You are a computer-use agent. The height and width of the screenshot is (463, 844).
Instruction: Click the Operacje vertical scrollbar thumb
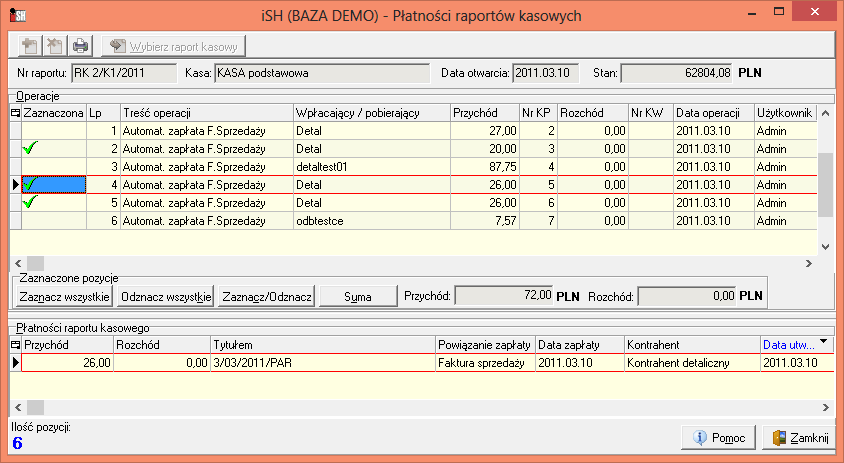coord(825,185)
